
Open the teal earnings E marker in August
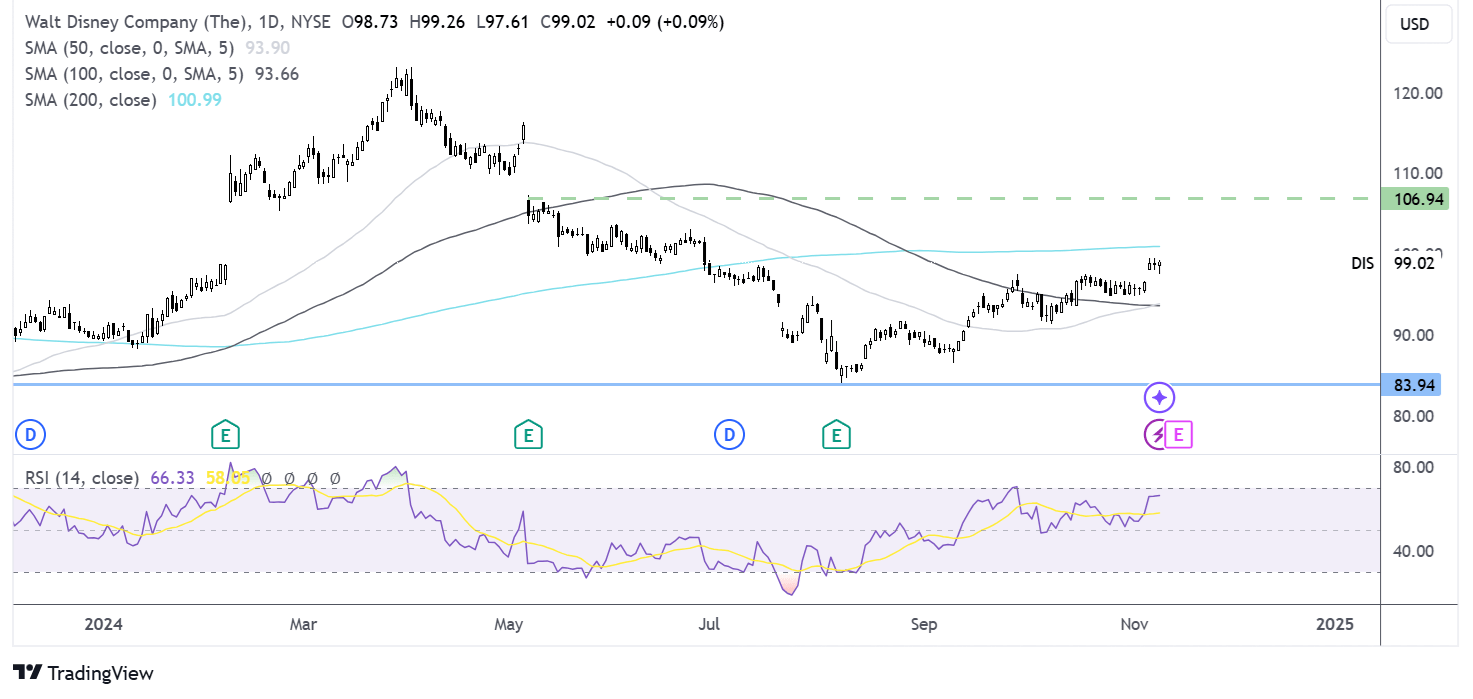(835, 435)
